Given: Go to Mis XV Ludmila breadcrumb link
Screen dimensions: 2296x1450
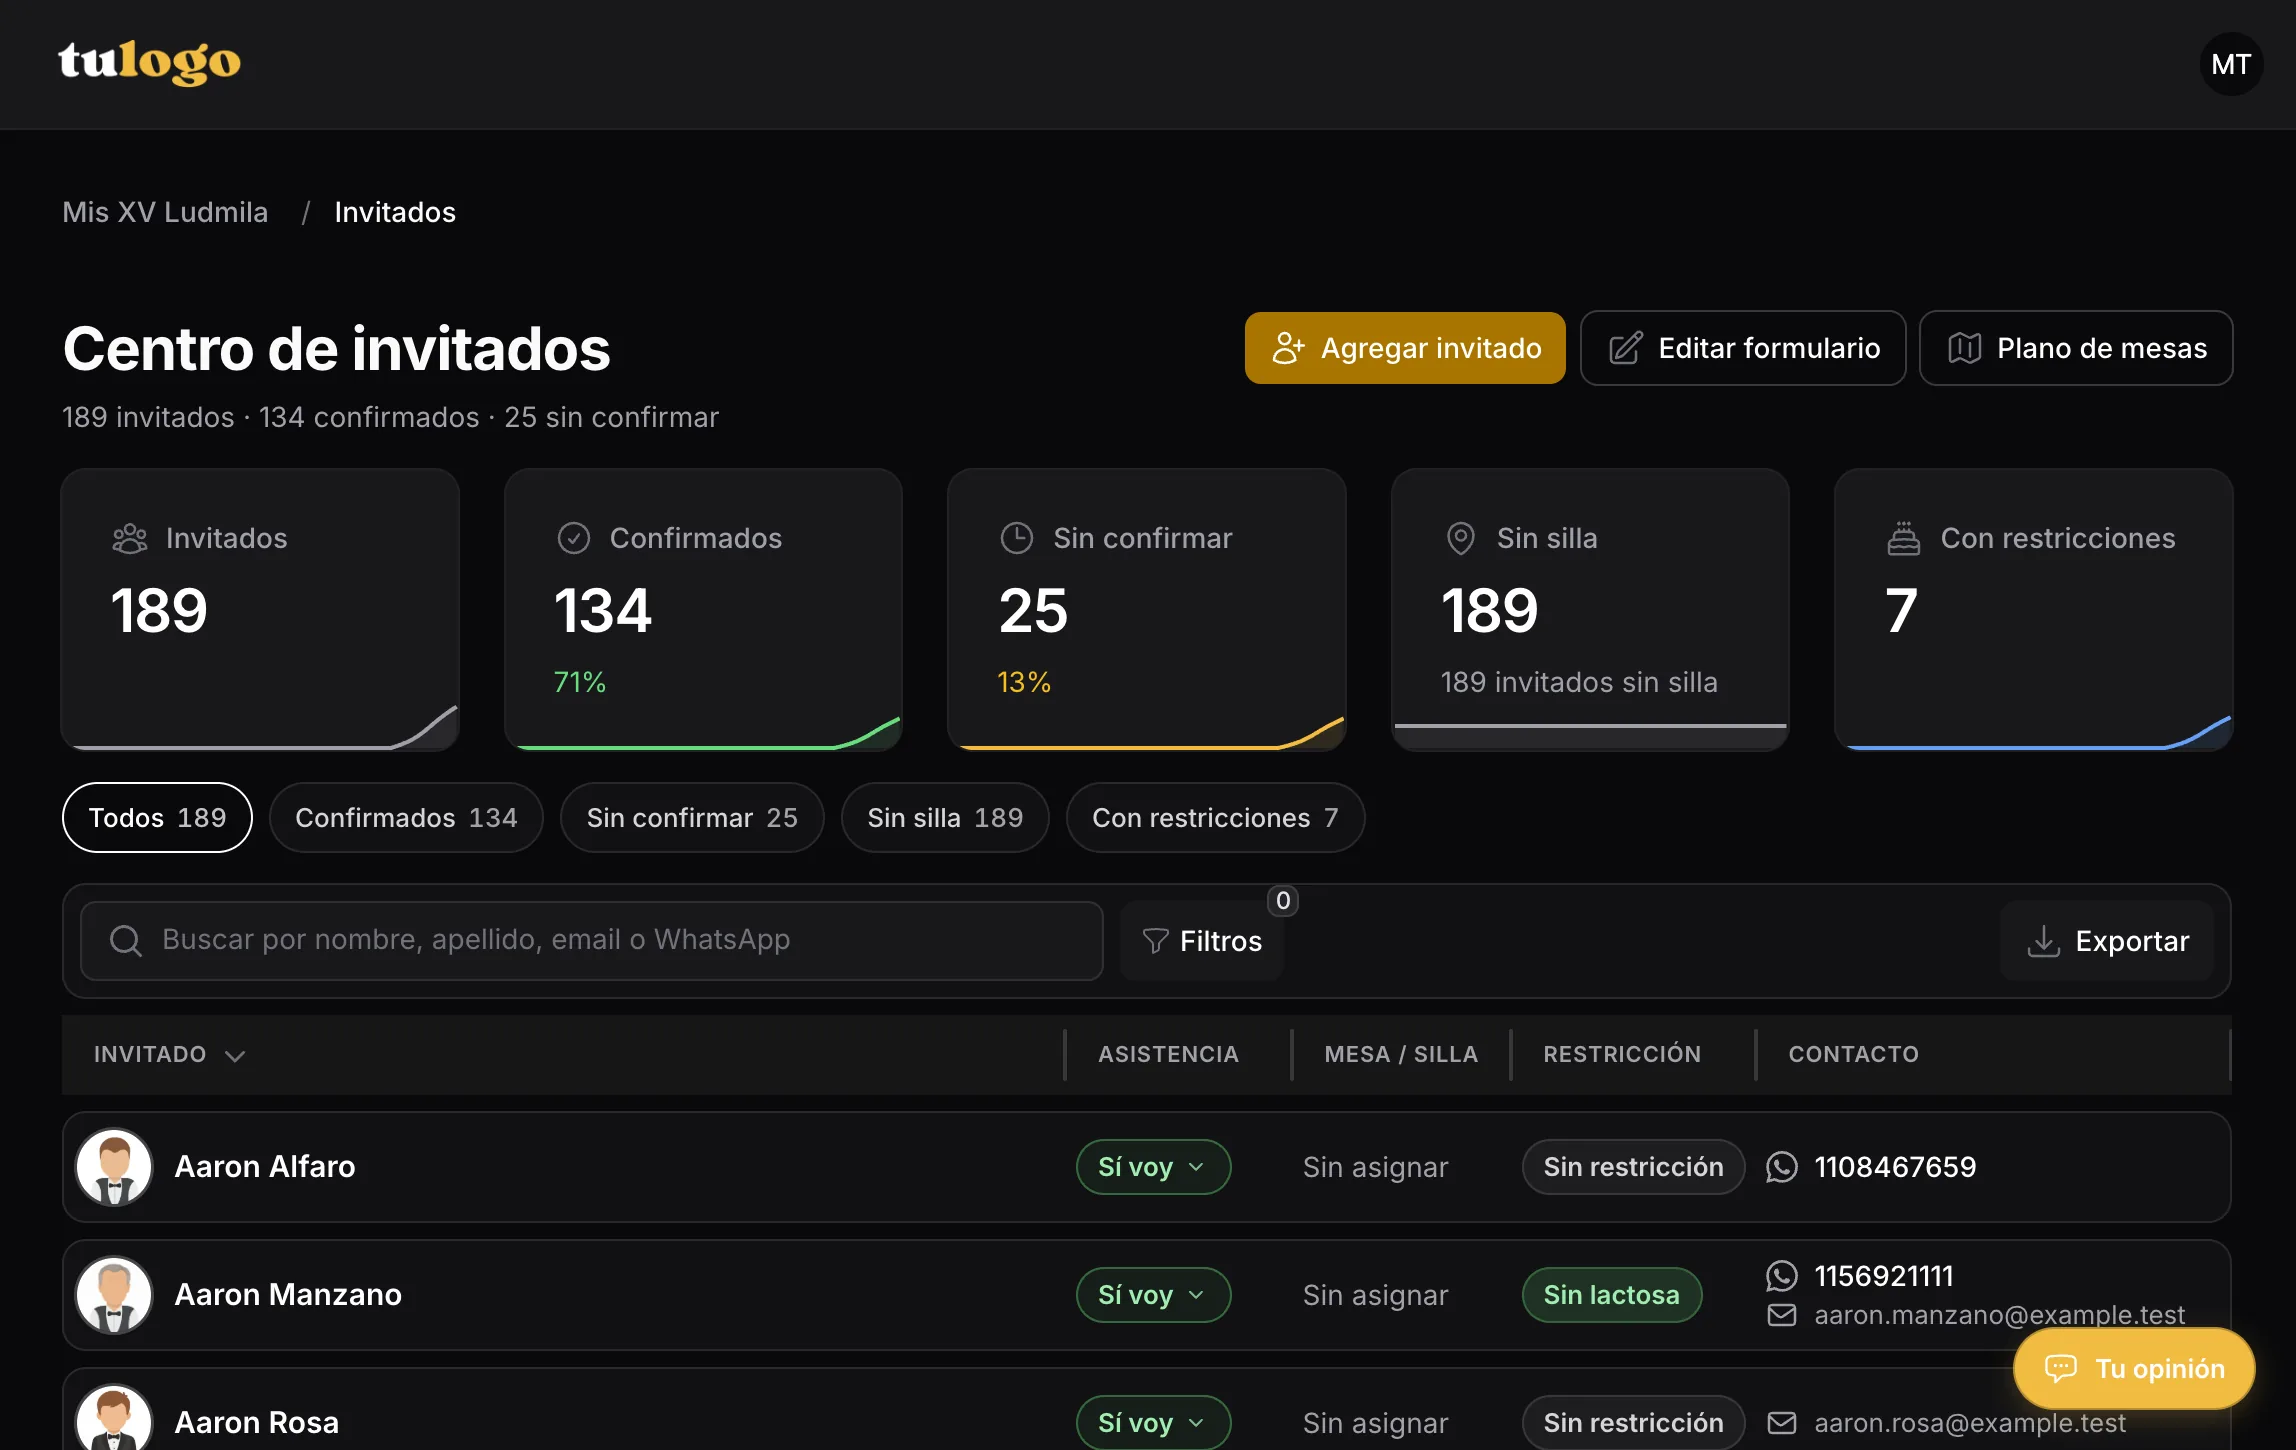Looking at the screenshot, I should coord(165,212).
